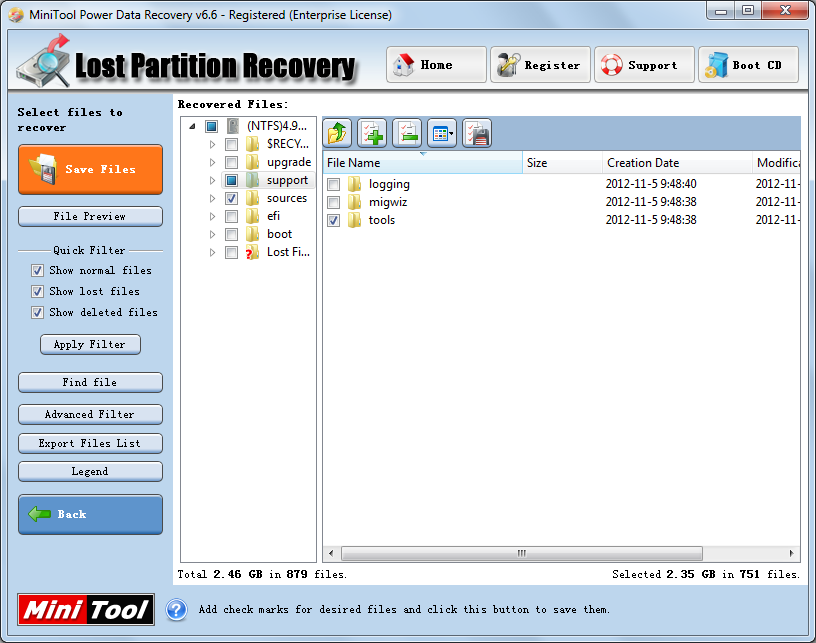816x643 pixels.
Task: Open the view mode toolbar dropdown
Action: 442,133
